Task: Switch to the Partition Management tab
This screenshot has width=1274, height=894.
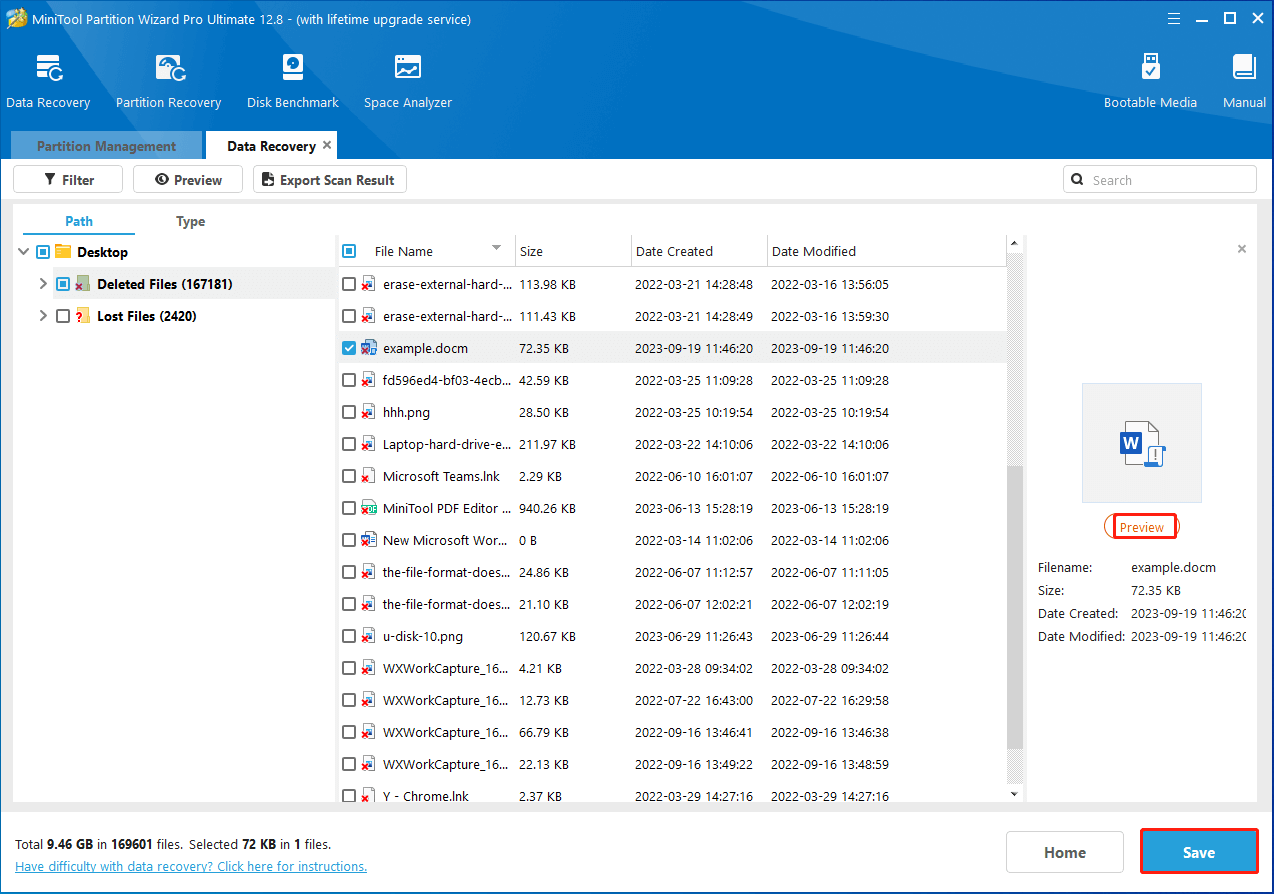Action: [x=106, y=146]
